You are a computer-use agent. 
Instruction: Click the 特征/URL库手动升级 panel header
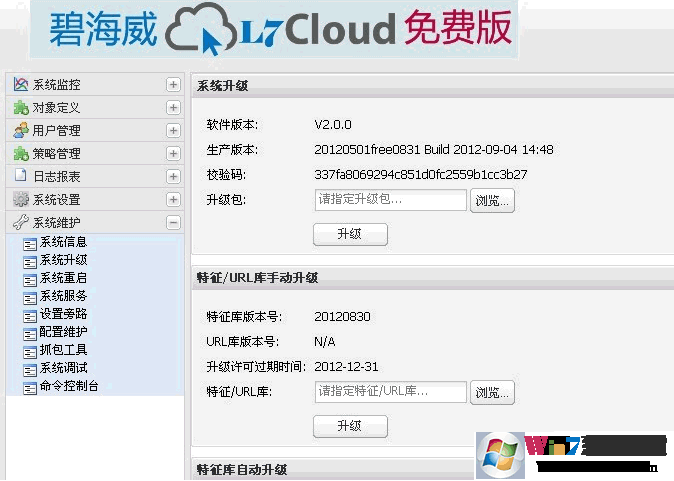click(x=433, y=278)
